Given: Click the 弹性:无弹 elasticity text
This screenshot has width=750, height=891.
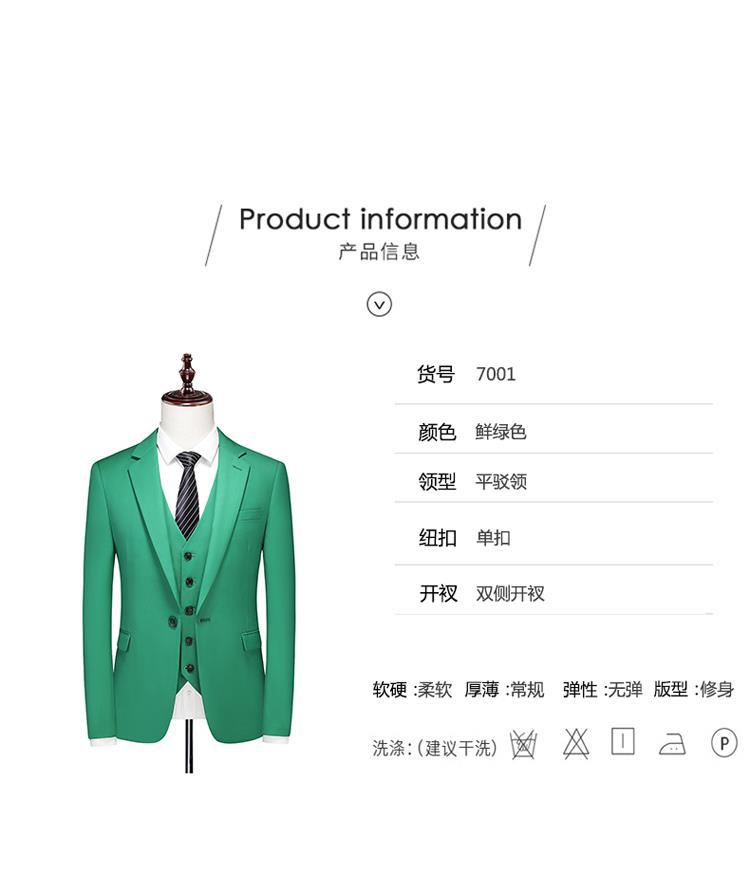Looking at the screenshot, I should [x=602, y=689].
